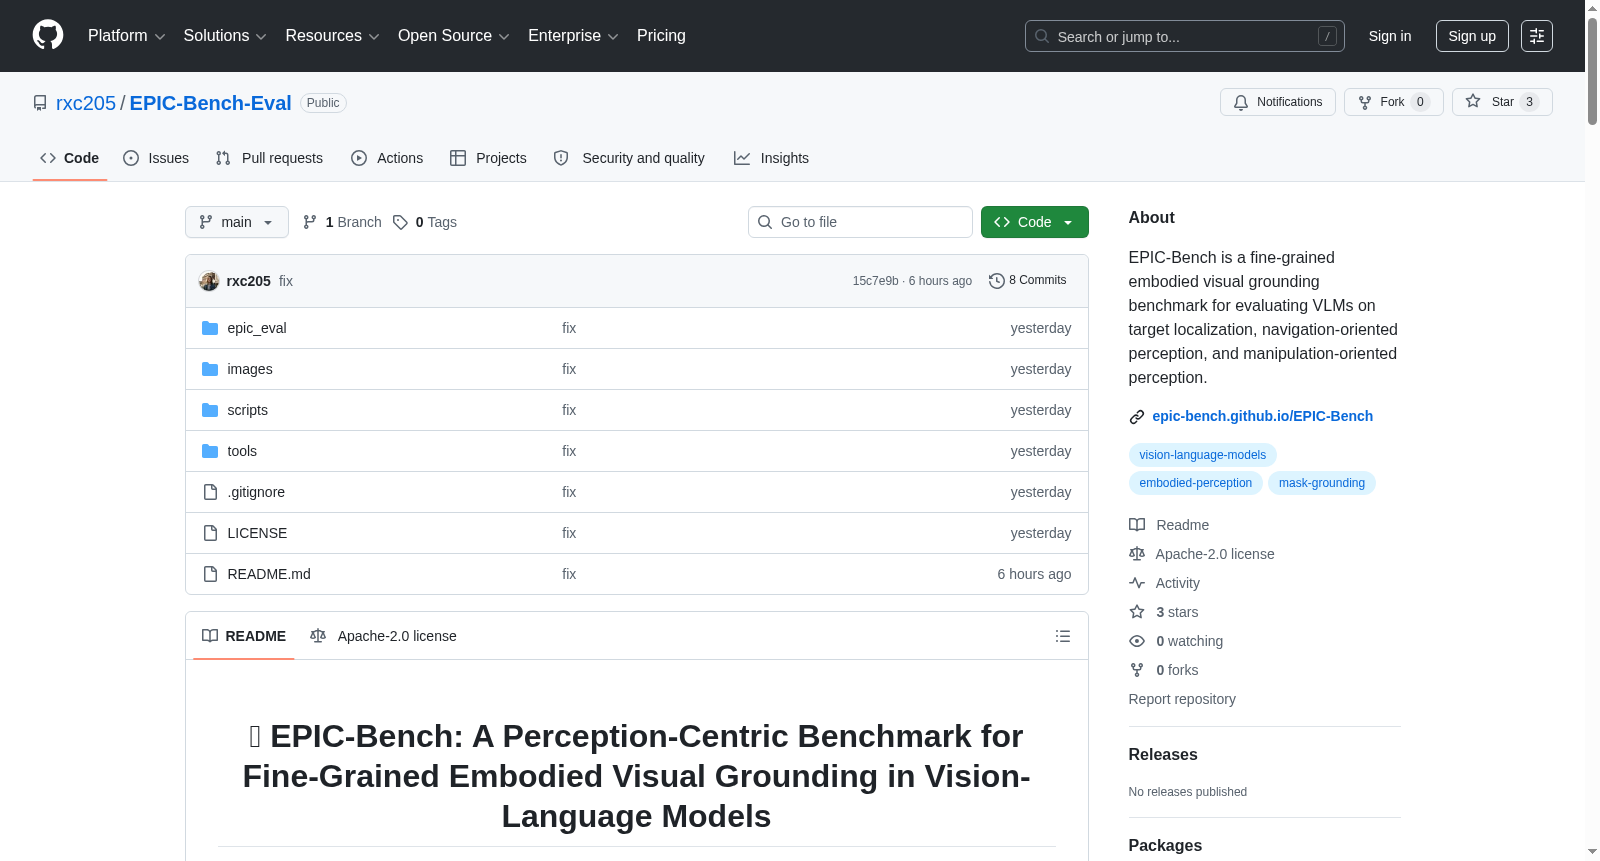Click the vision-language-models topic tag
Screen dimensions: 1600x861
pos(1202,455)
